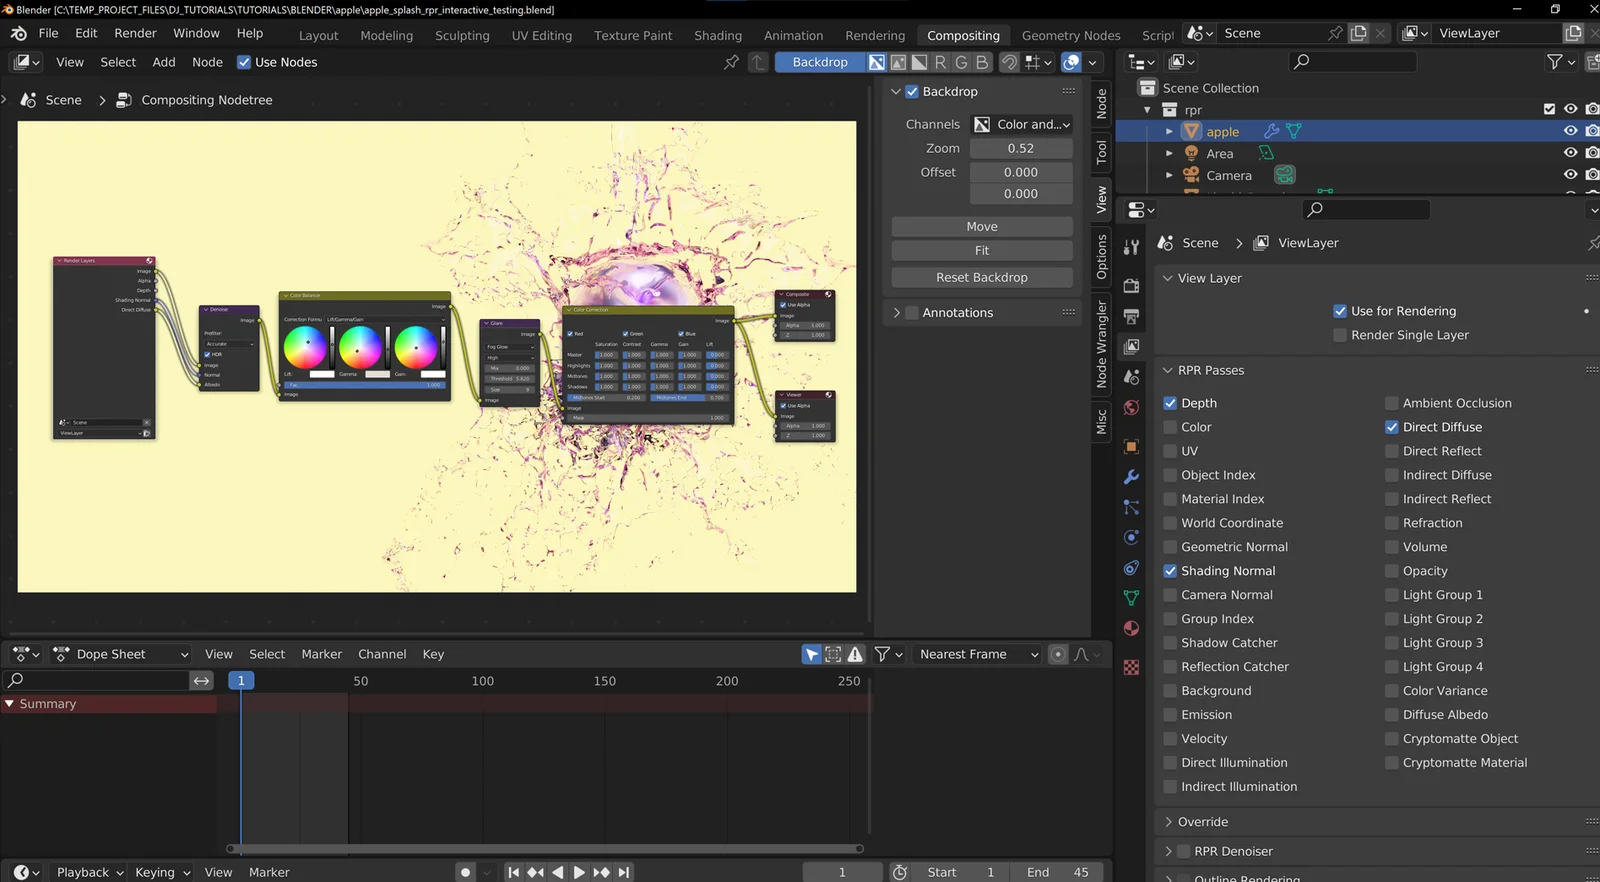
Task: Collapse the RPR Passes panel
Action: tap(1167, 370)
